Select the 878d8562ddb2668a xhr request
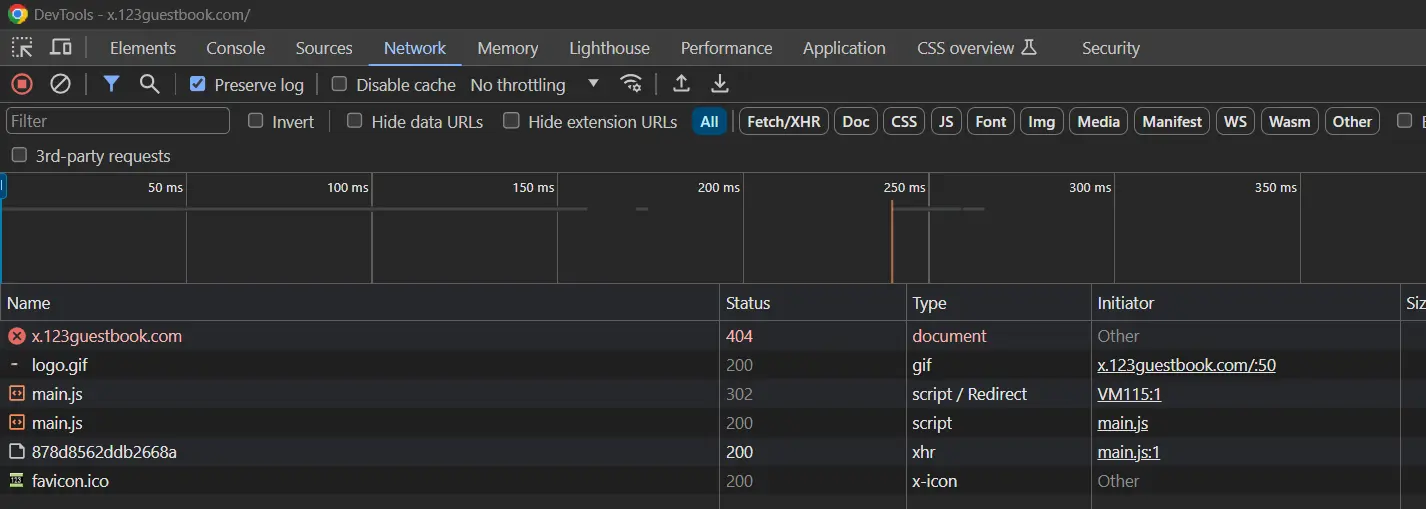The height and width of the screenshot is (509, 1426). coord(713,452)
